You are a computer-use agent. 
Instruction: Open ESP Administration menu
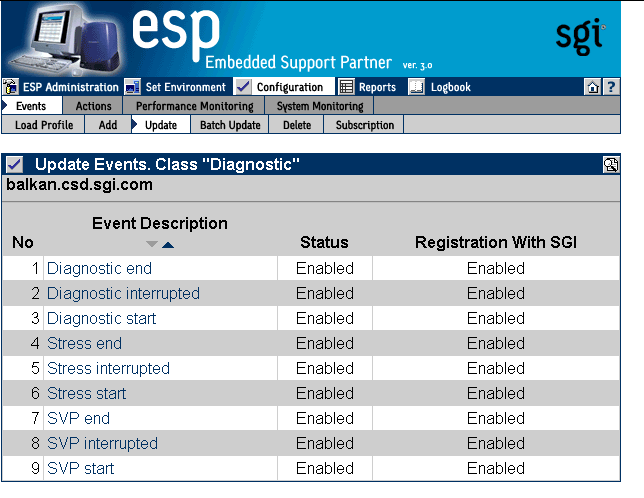pos(71,87)
